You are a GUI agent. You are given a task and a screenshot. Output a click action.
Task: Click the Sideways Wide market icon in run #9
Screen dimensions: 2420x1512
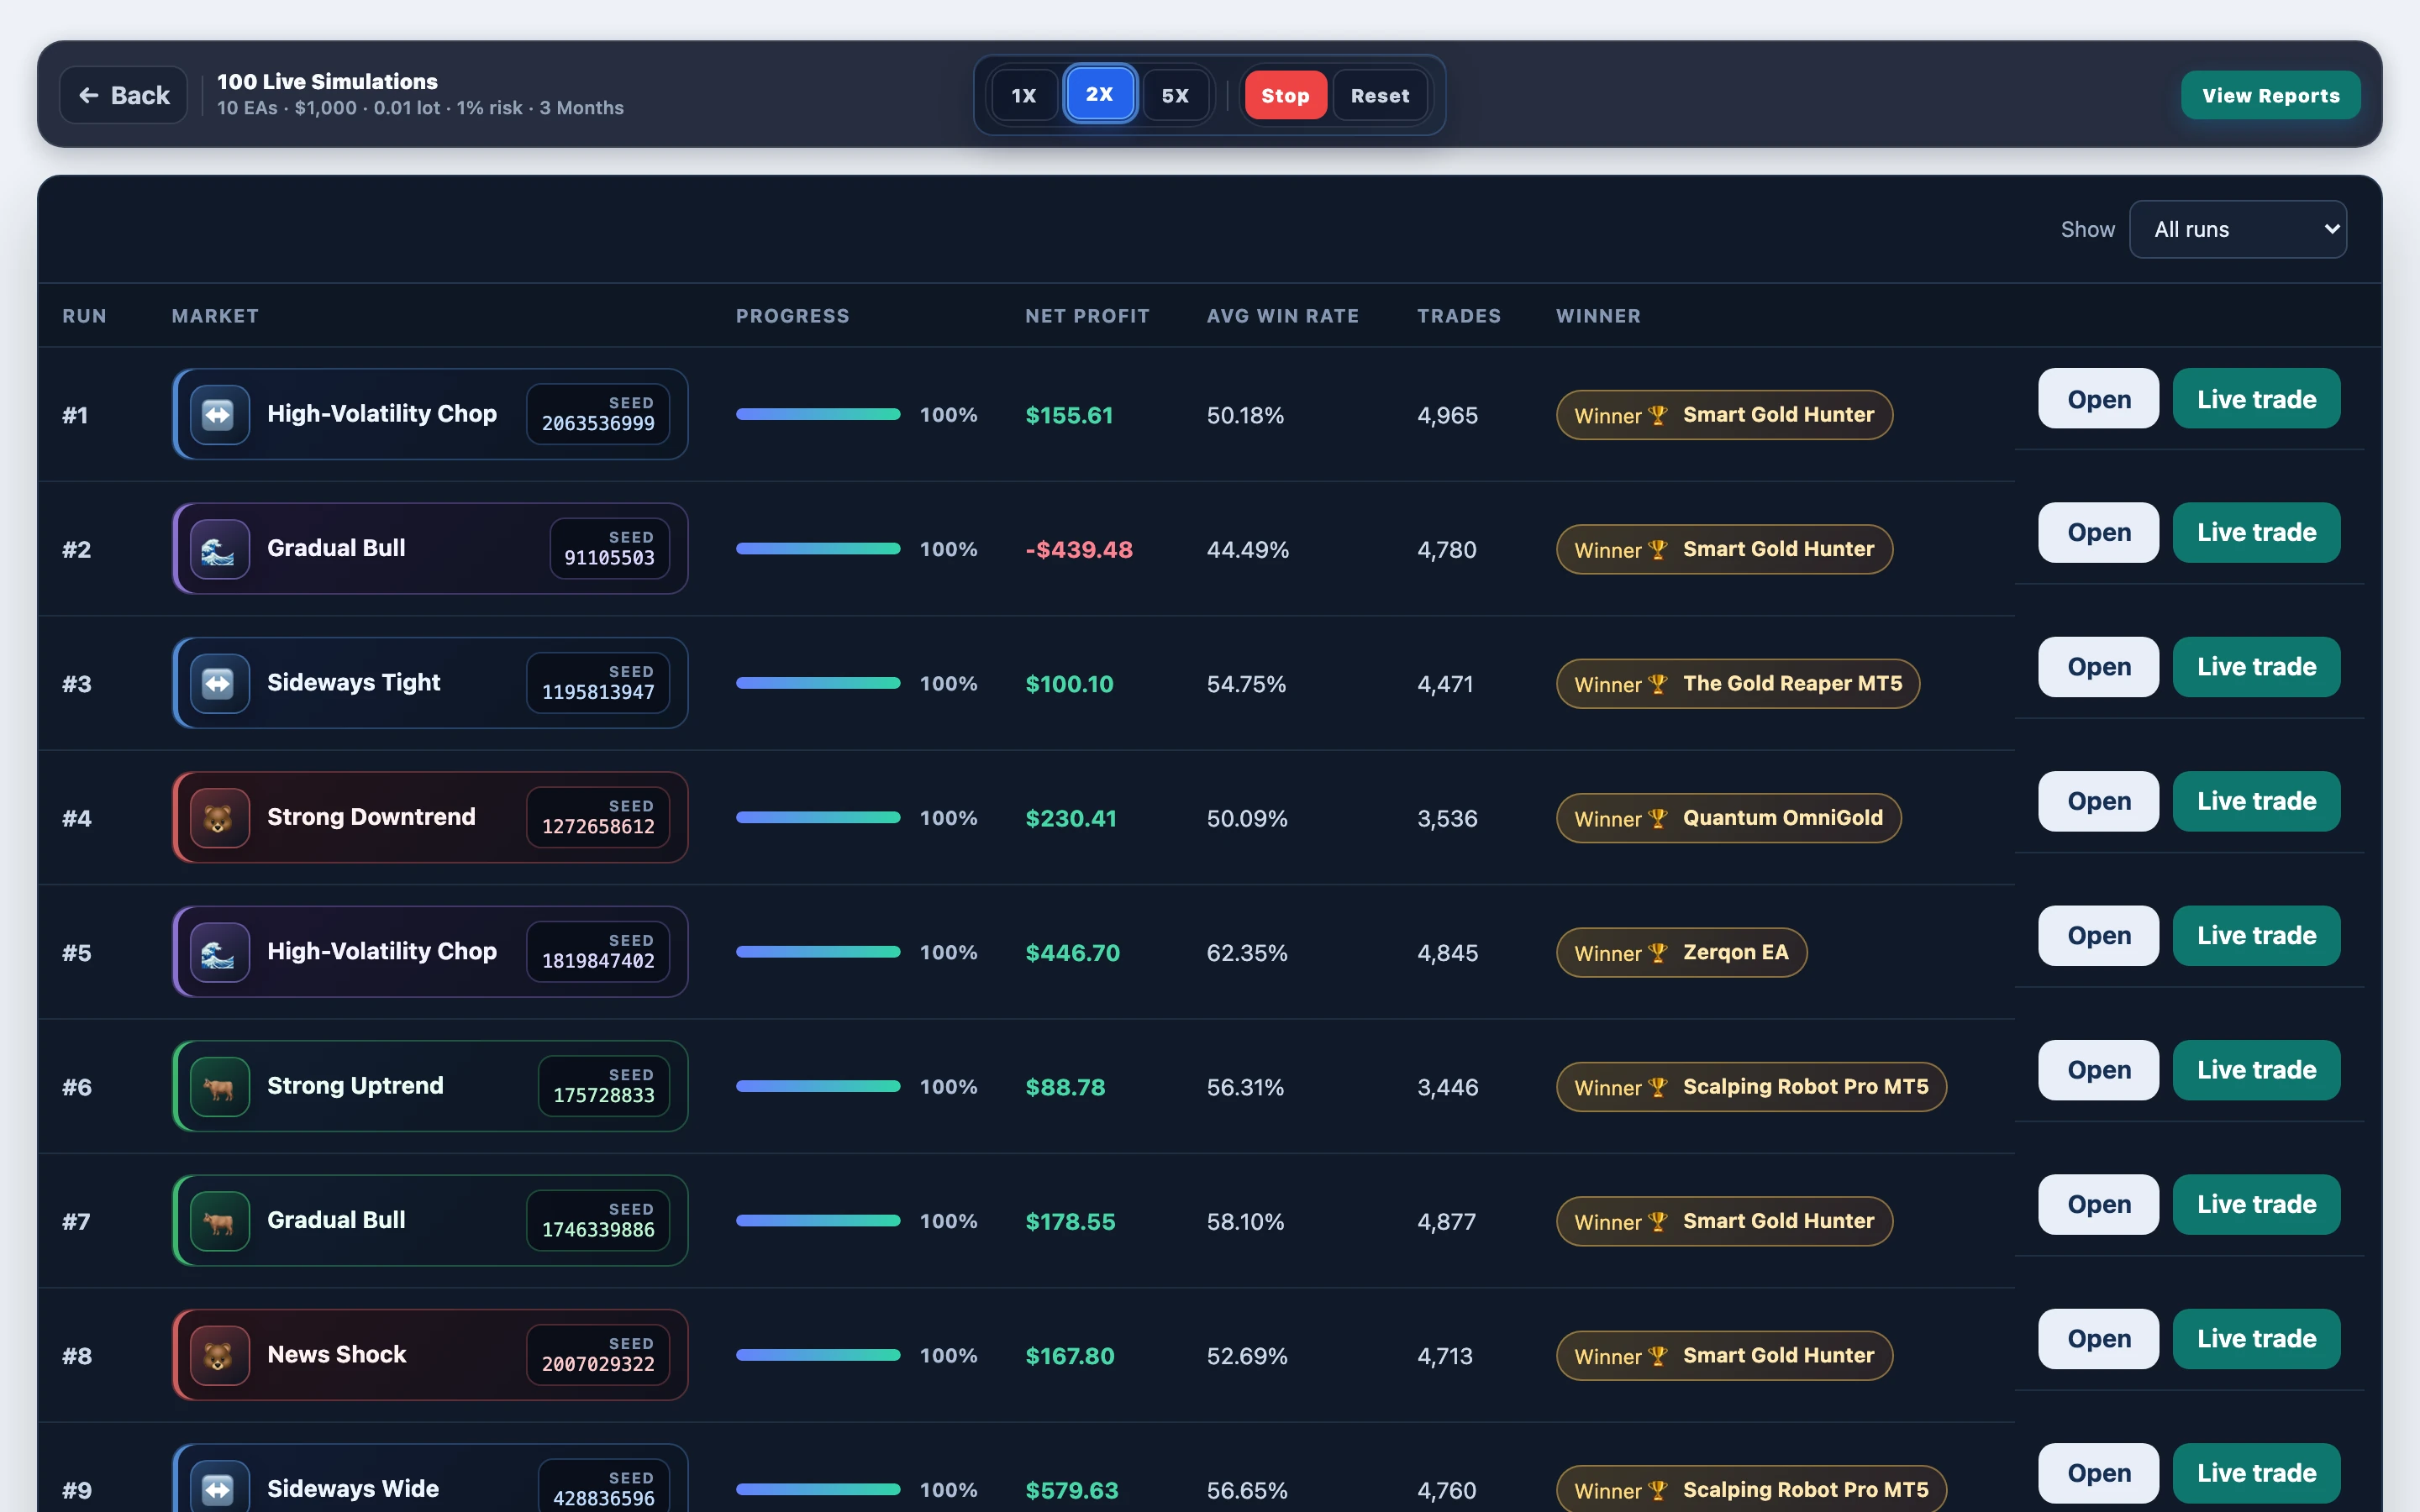219,1490
